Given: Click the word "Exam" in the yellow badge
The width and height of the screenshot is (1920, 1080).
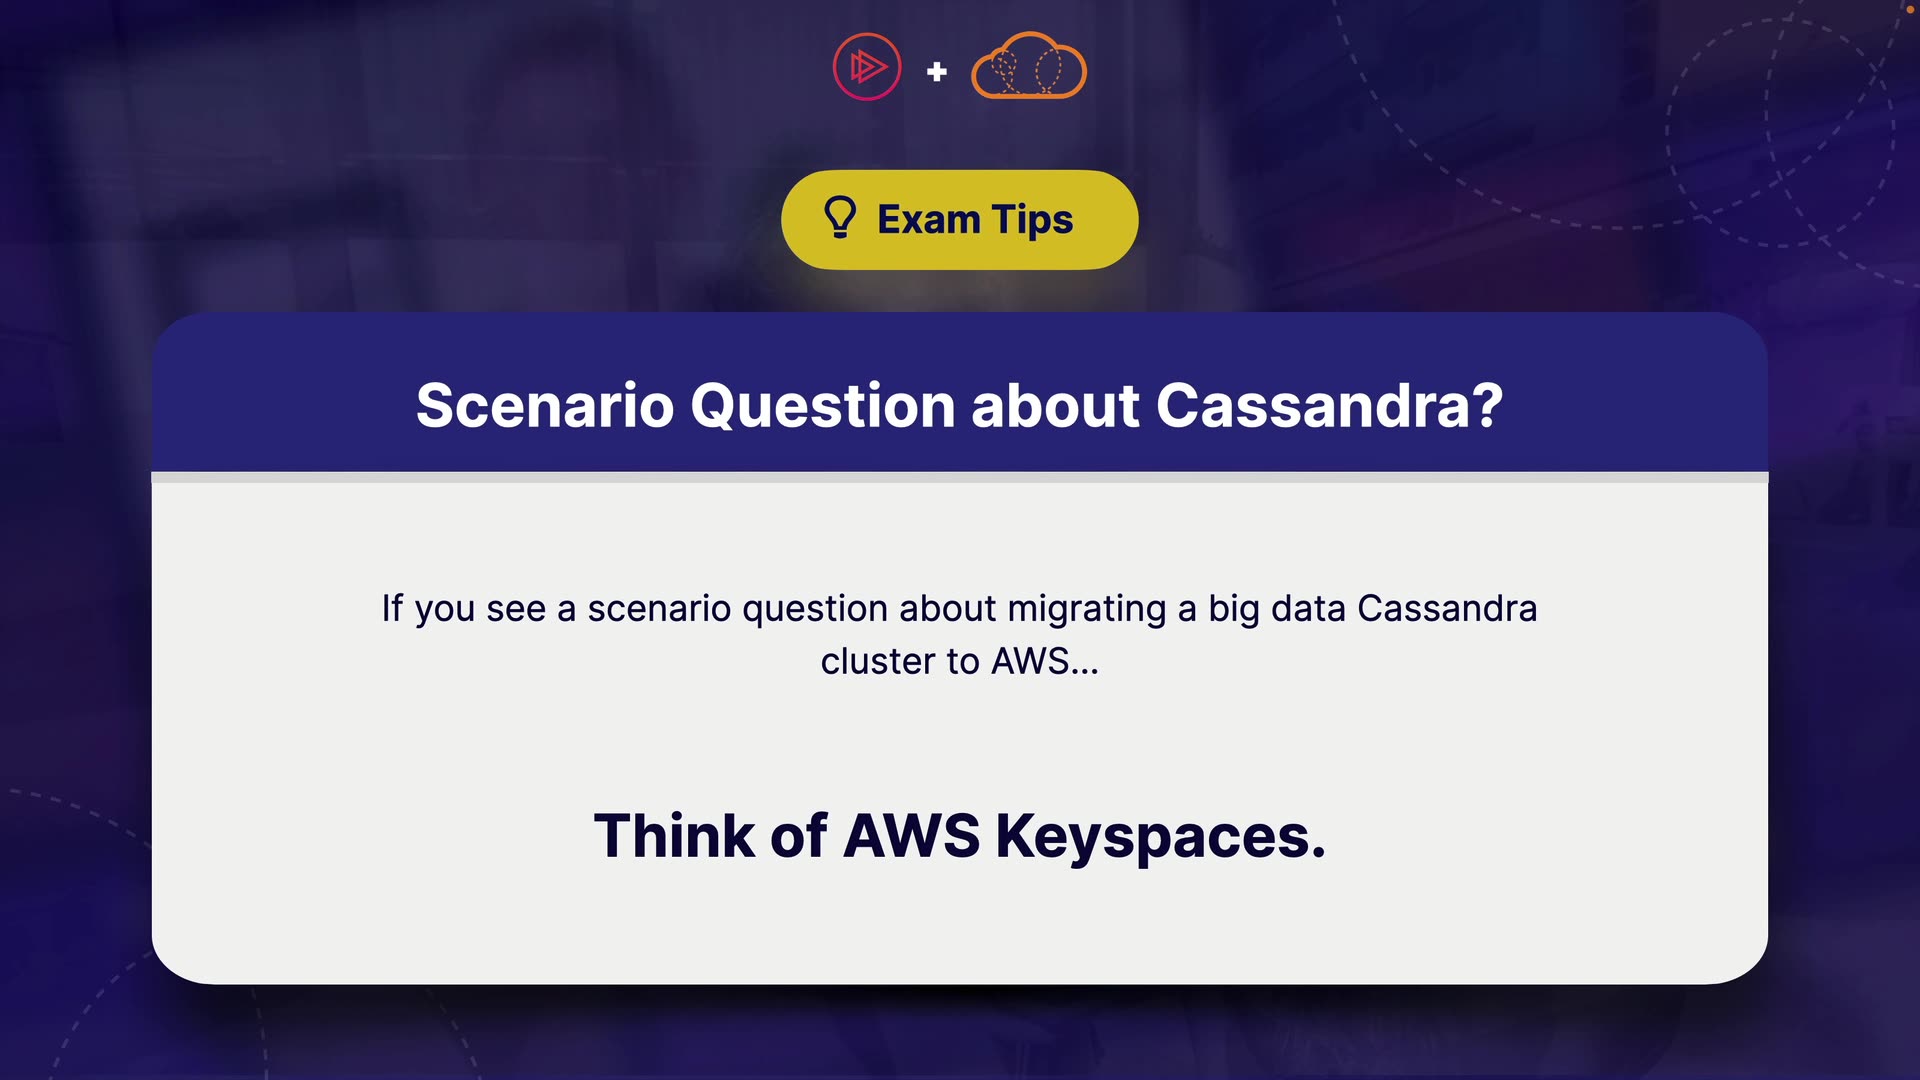Looking at the screenshot, I should pyautogui.click(x=928, y=220).
